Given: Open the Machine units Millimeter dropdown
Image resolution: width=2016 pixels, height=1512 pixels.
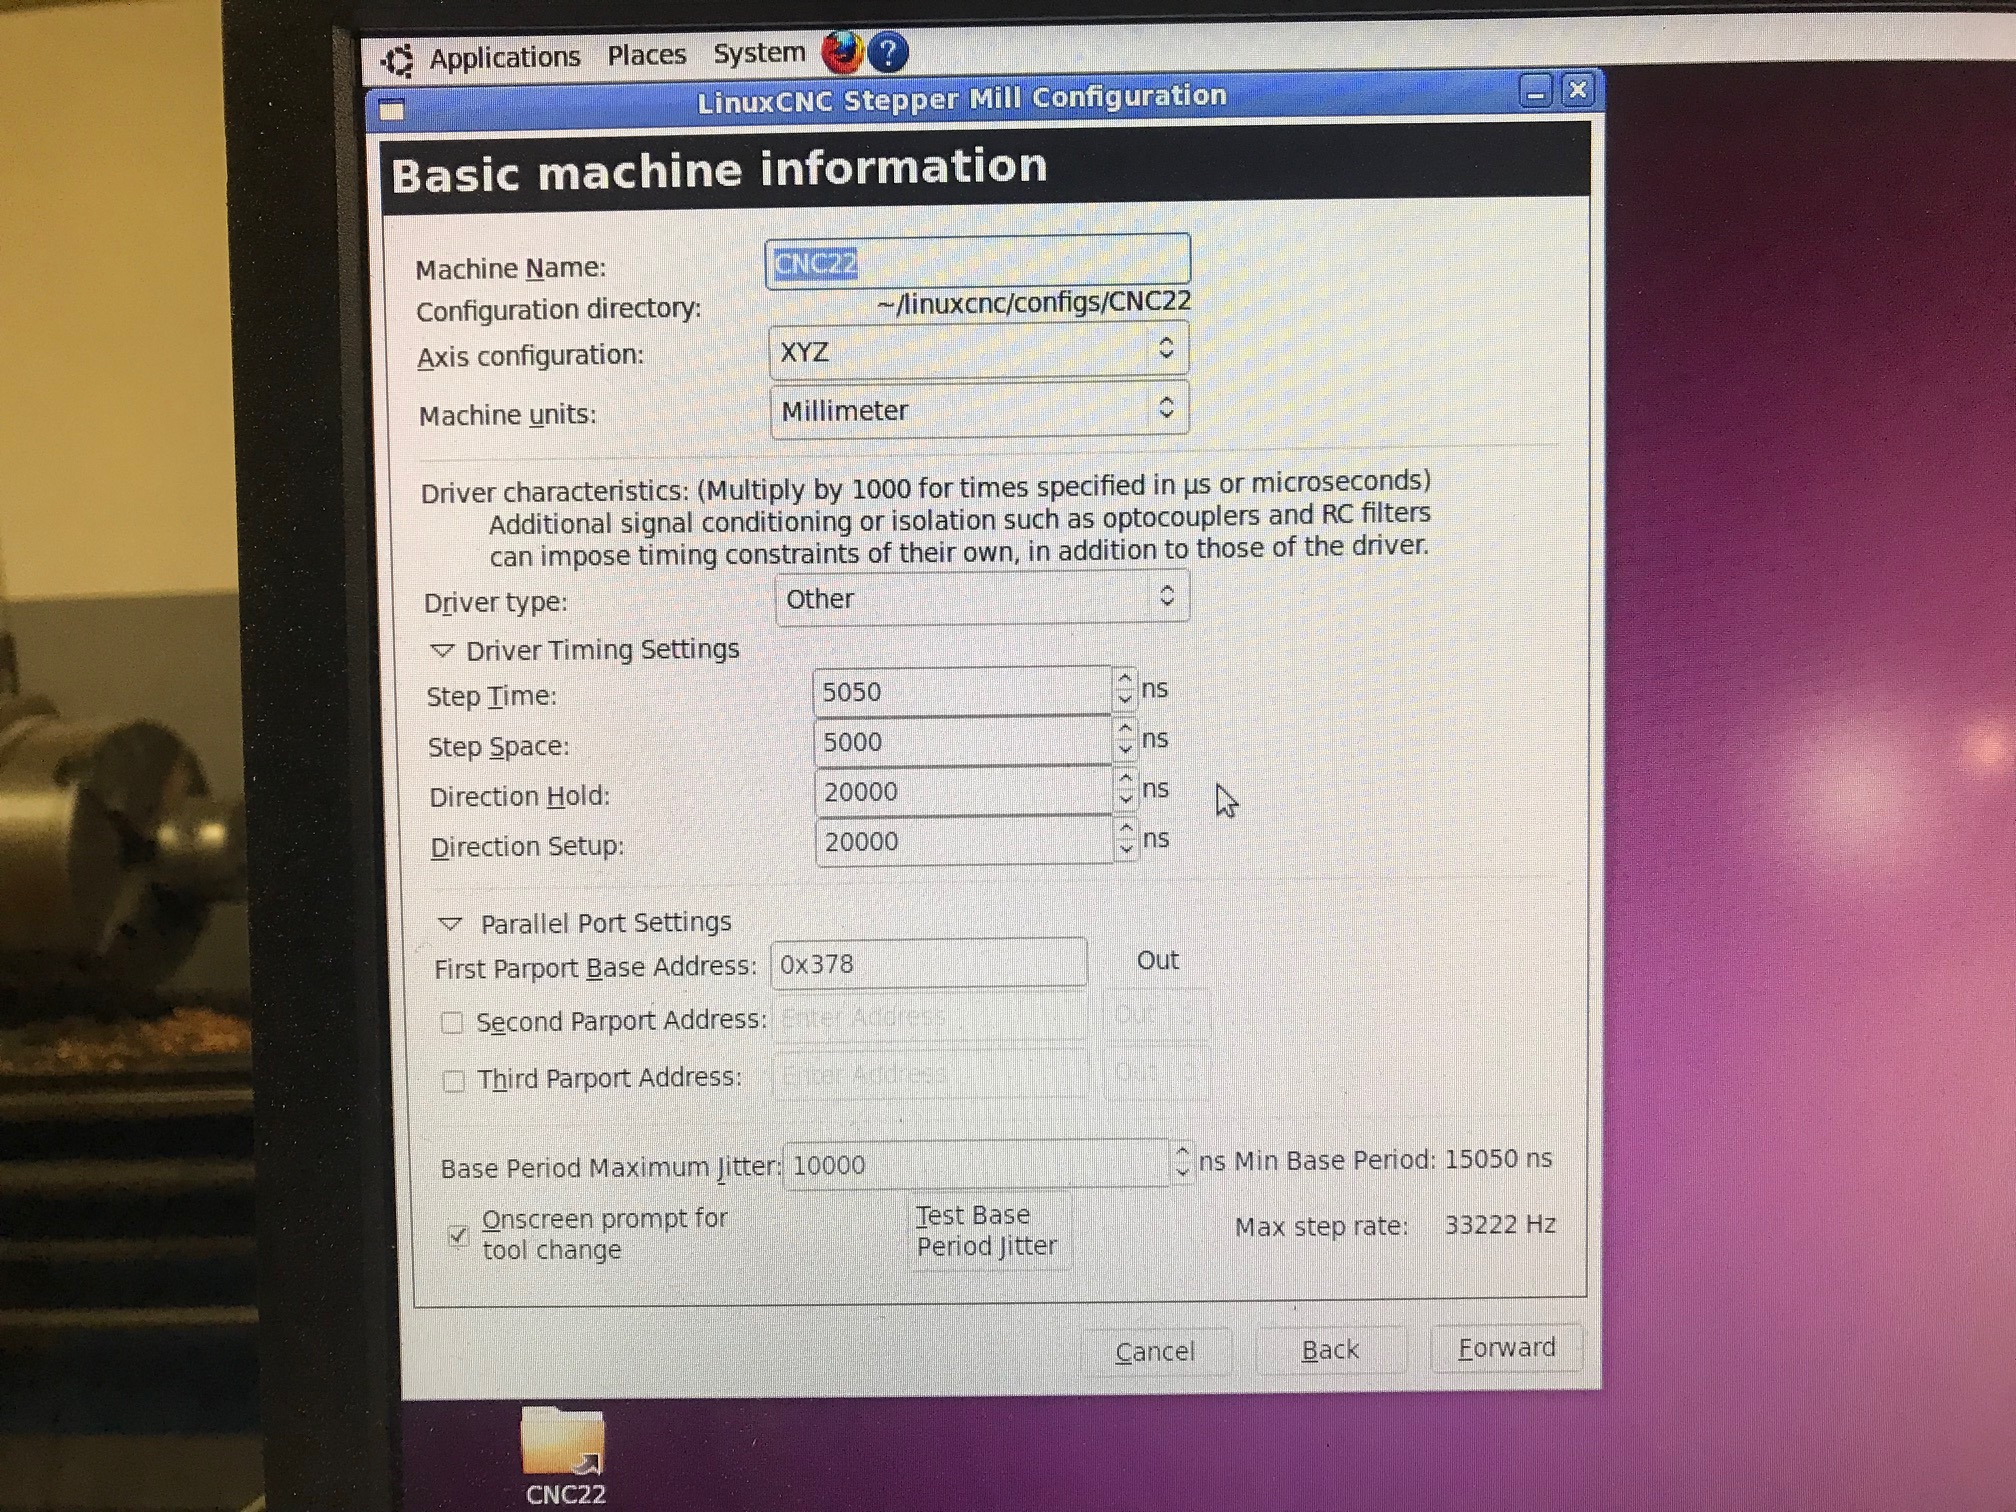Looking at the screenshot, I should coord(979,410).
